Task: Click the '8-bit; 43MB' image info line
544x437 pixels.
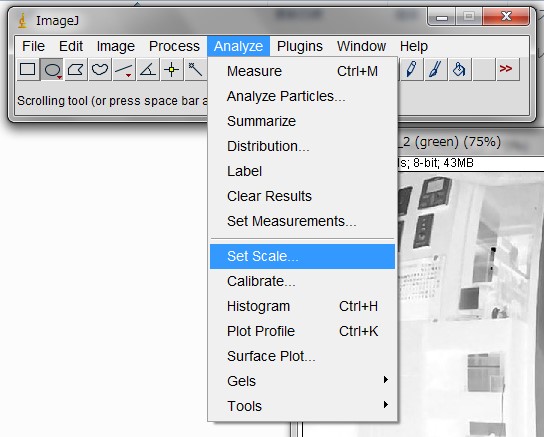Action: [443, 163]
